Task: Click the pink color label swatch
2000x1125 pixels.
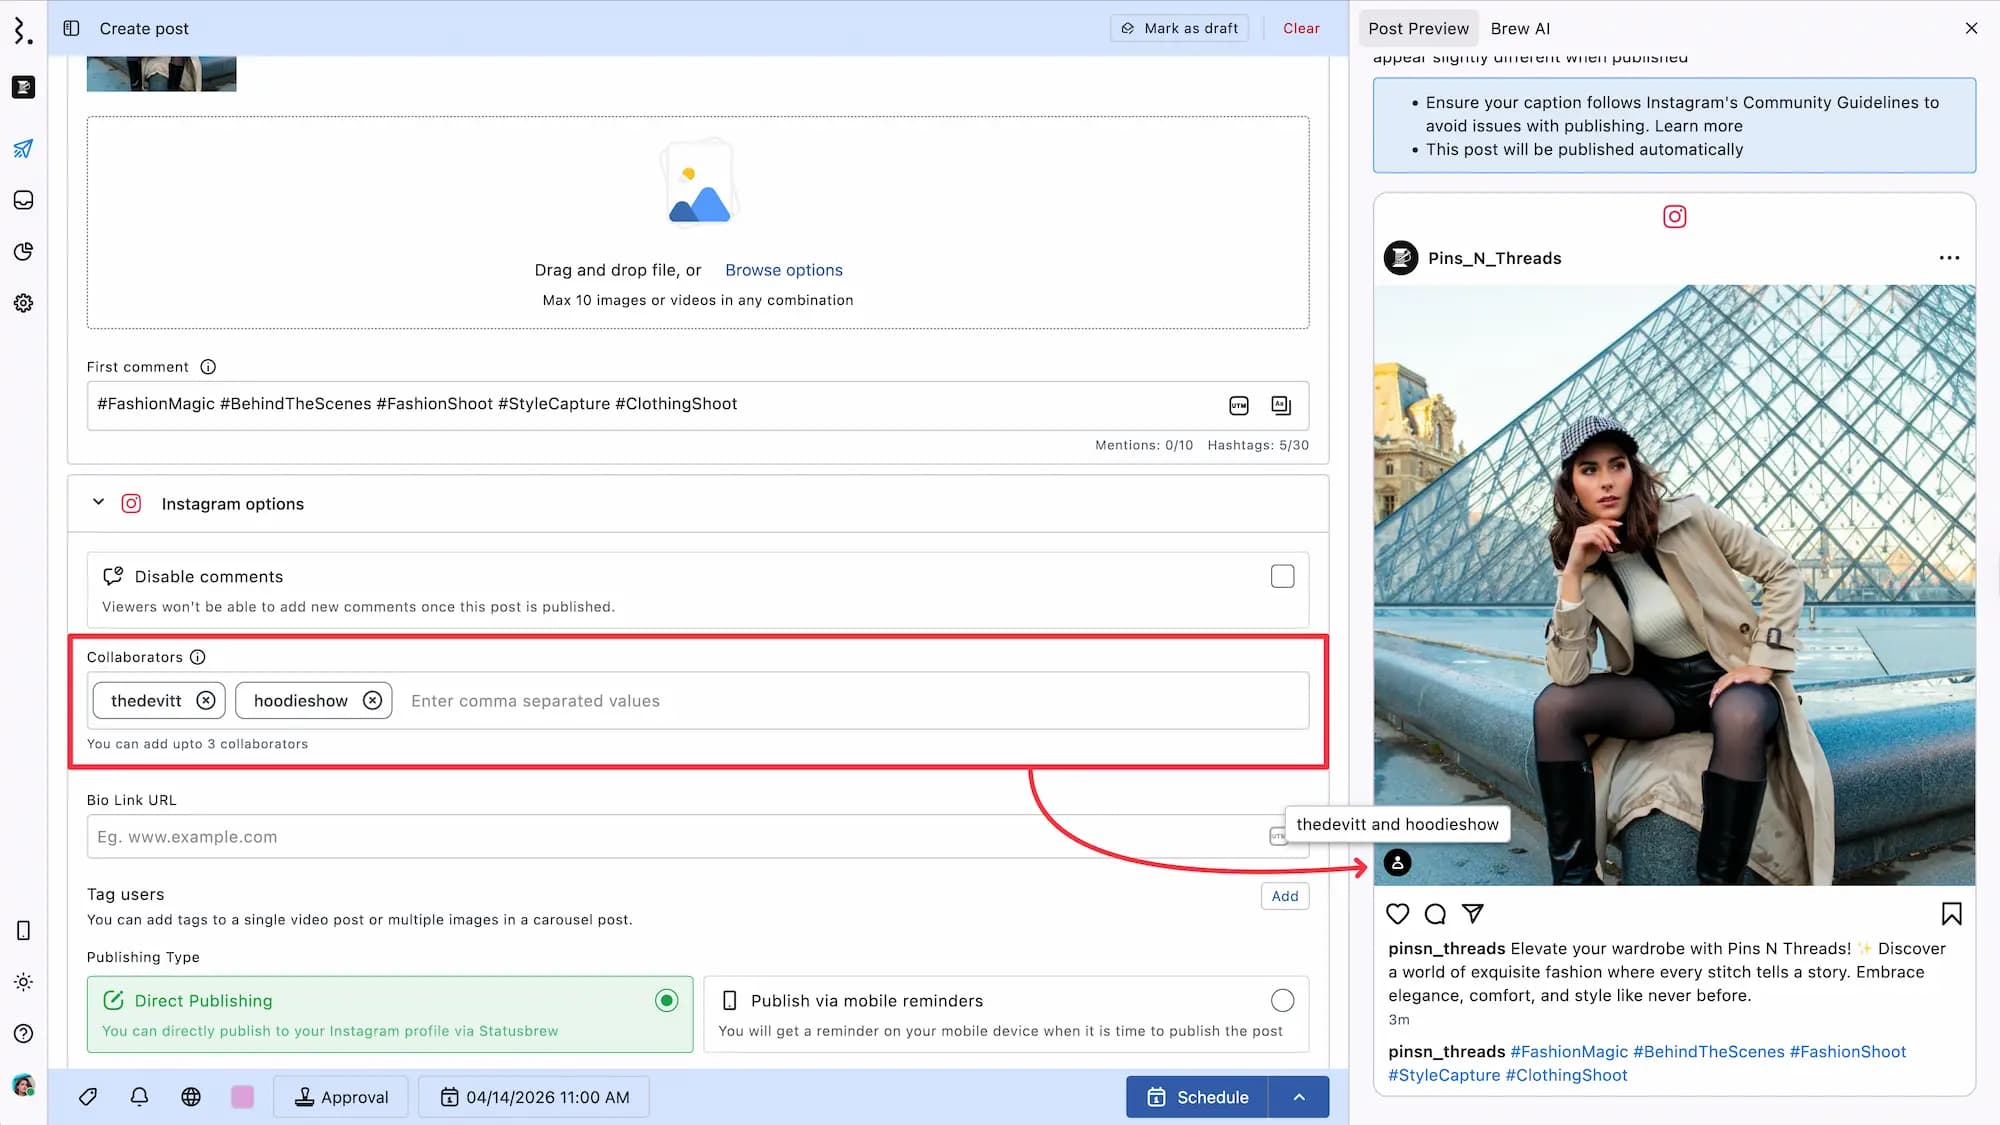Action: [242, 1097]
